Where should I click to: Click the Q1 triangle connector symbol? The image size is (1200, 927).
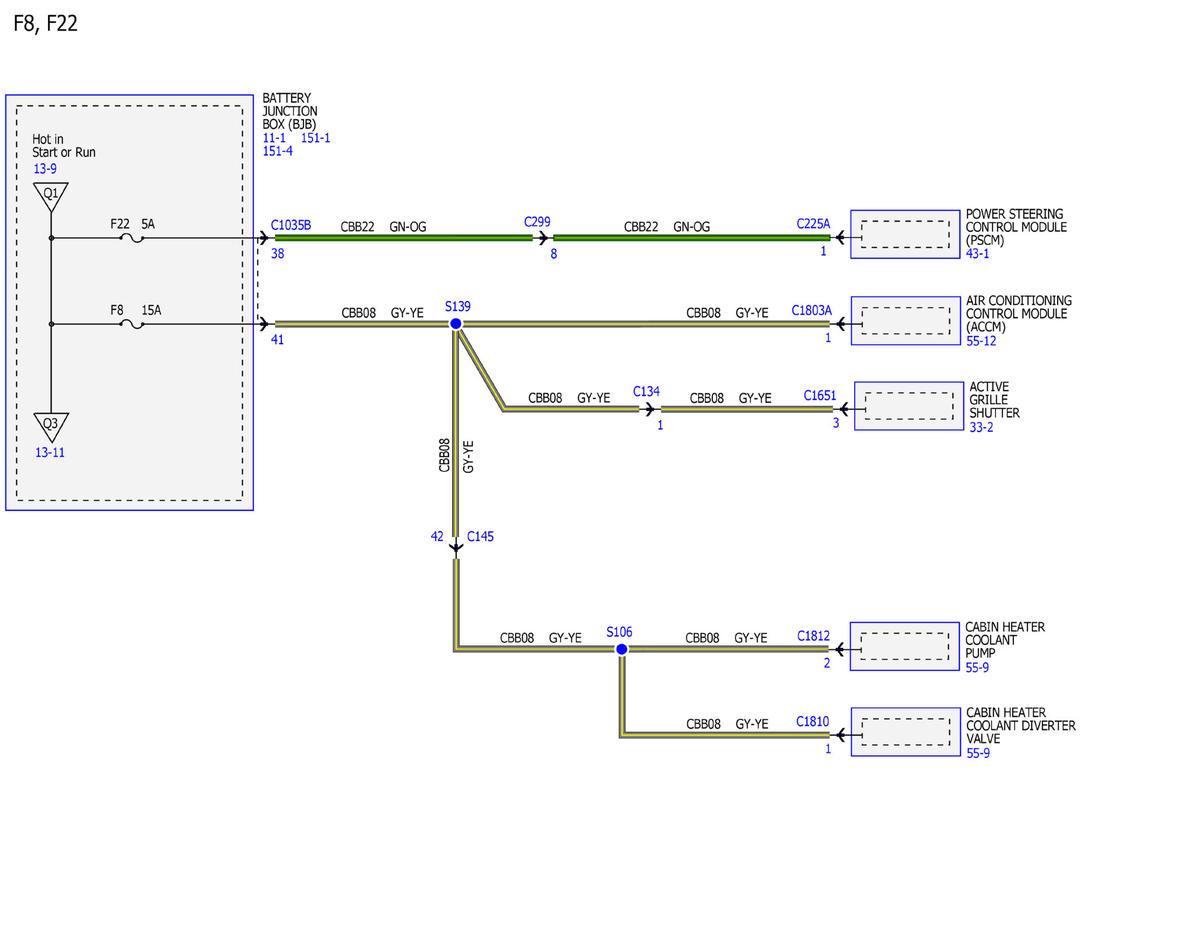(50, 195)
